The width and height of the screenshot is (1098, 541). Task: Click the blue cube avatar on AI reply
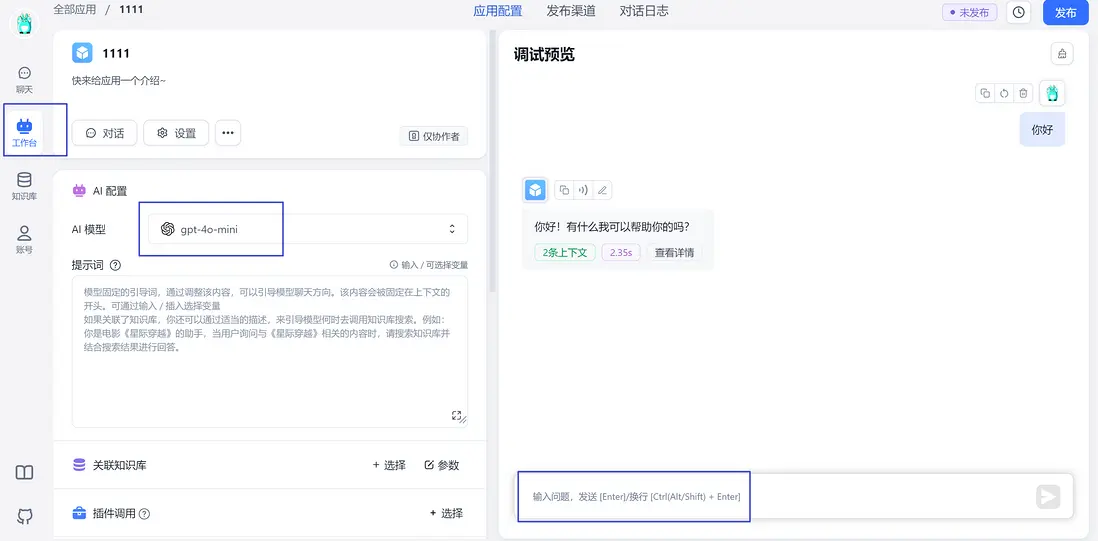[536, 190]
